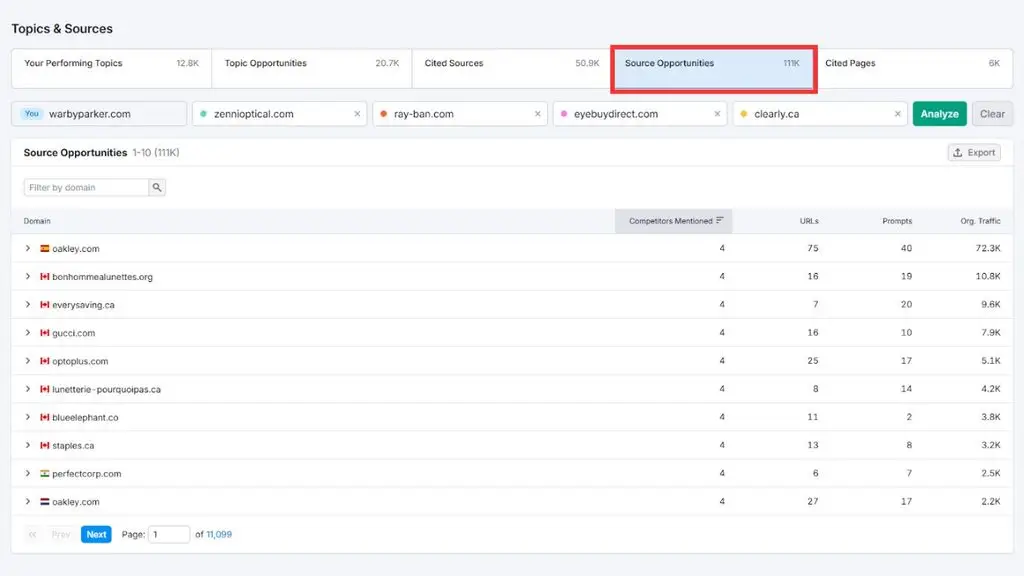
Task: Remove ray-ban.com competitor
Action: 537,114
